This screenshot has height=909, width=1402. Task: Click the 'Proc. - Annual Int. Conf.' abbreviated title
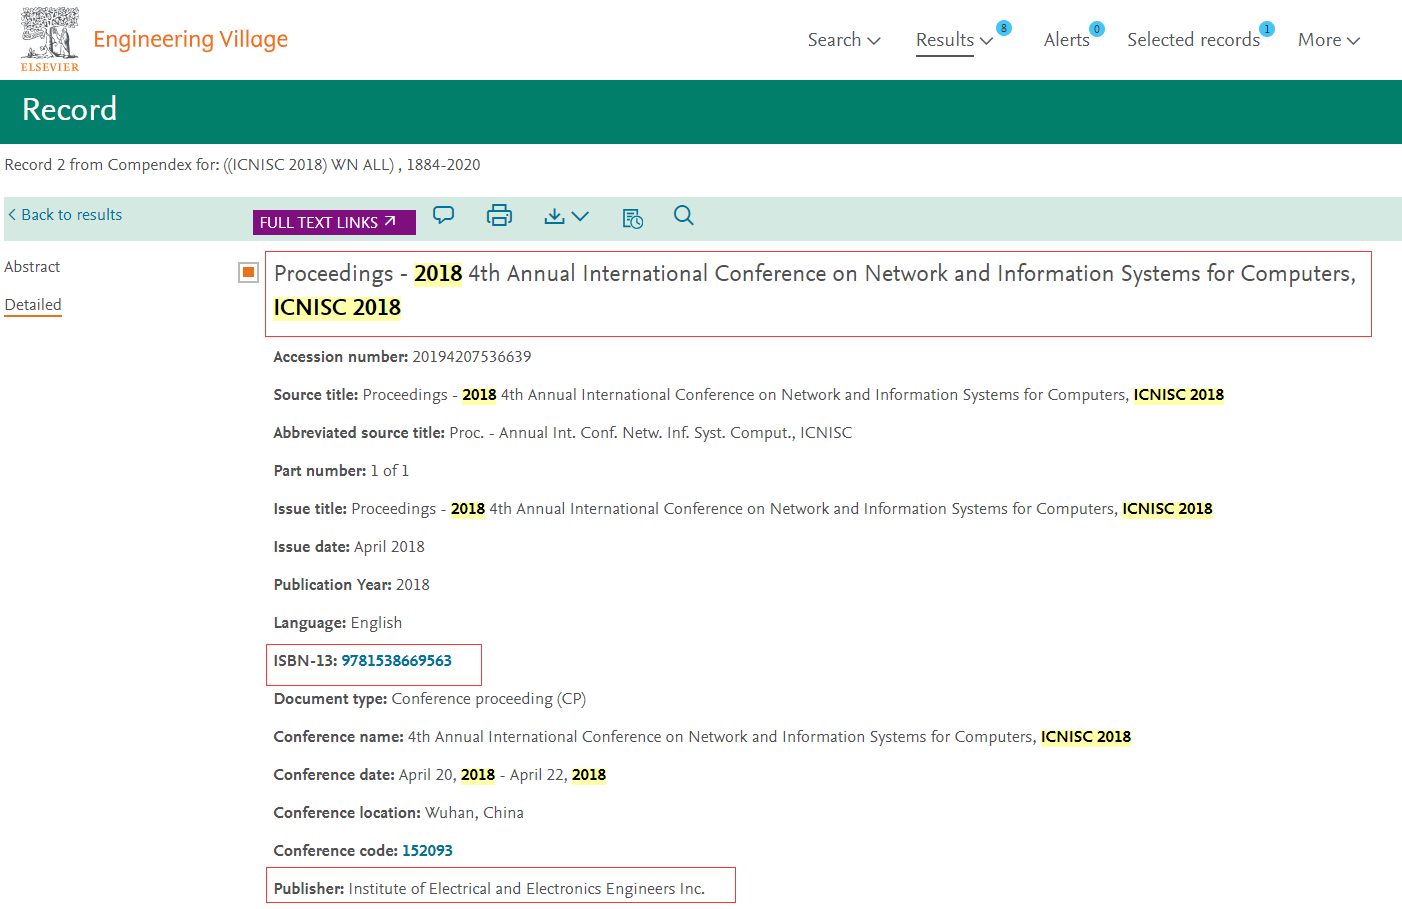pos(651,433)
